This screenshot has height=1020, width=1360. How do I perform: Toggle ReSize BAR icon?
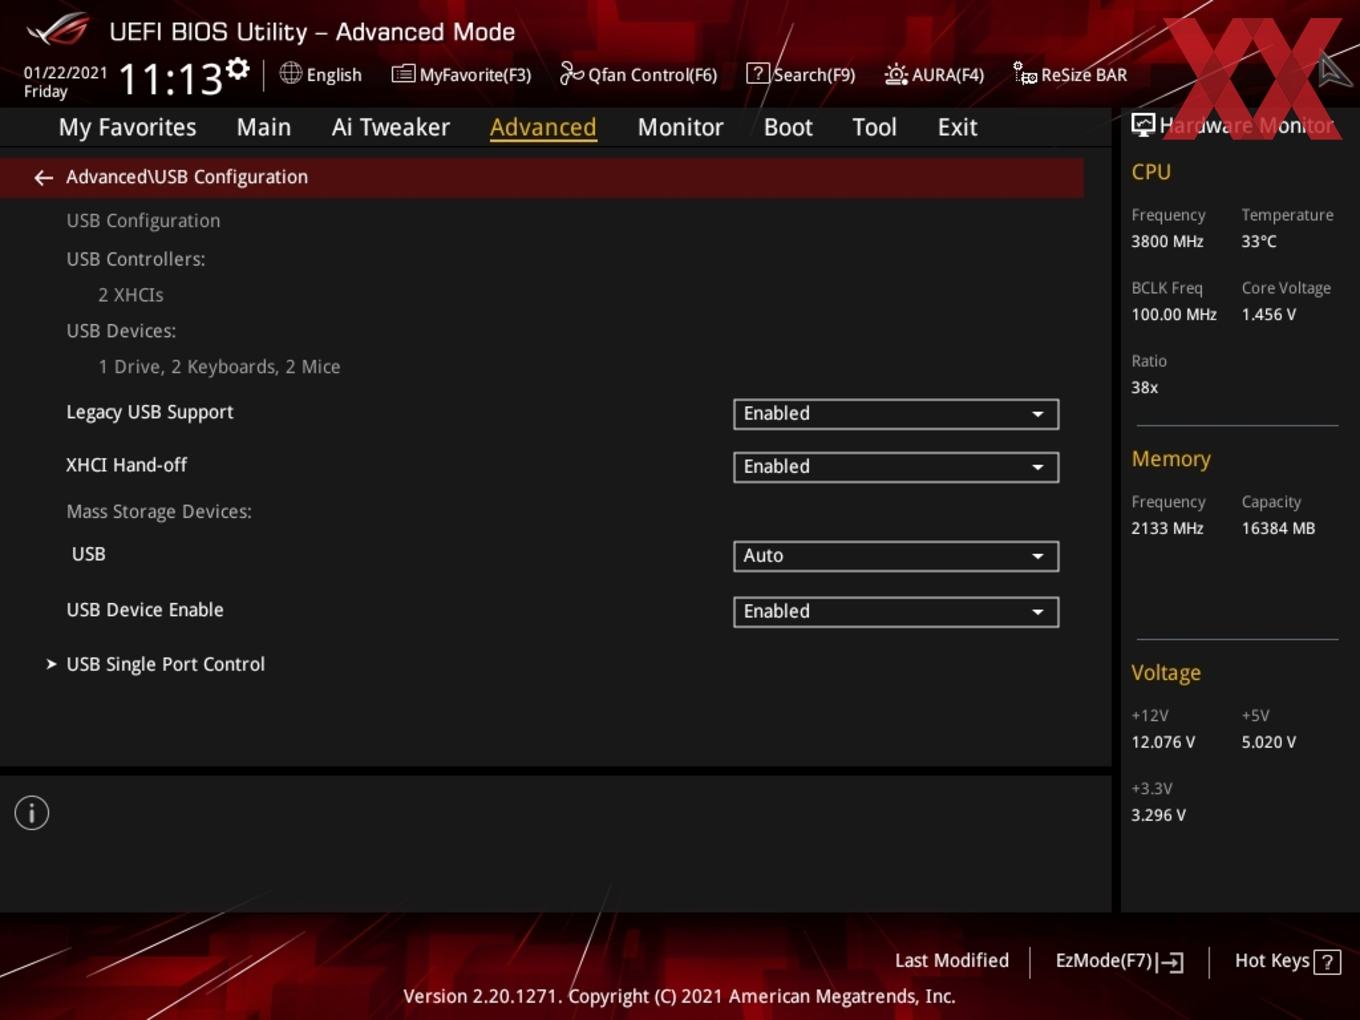click(x=1025, y=73)
